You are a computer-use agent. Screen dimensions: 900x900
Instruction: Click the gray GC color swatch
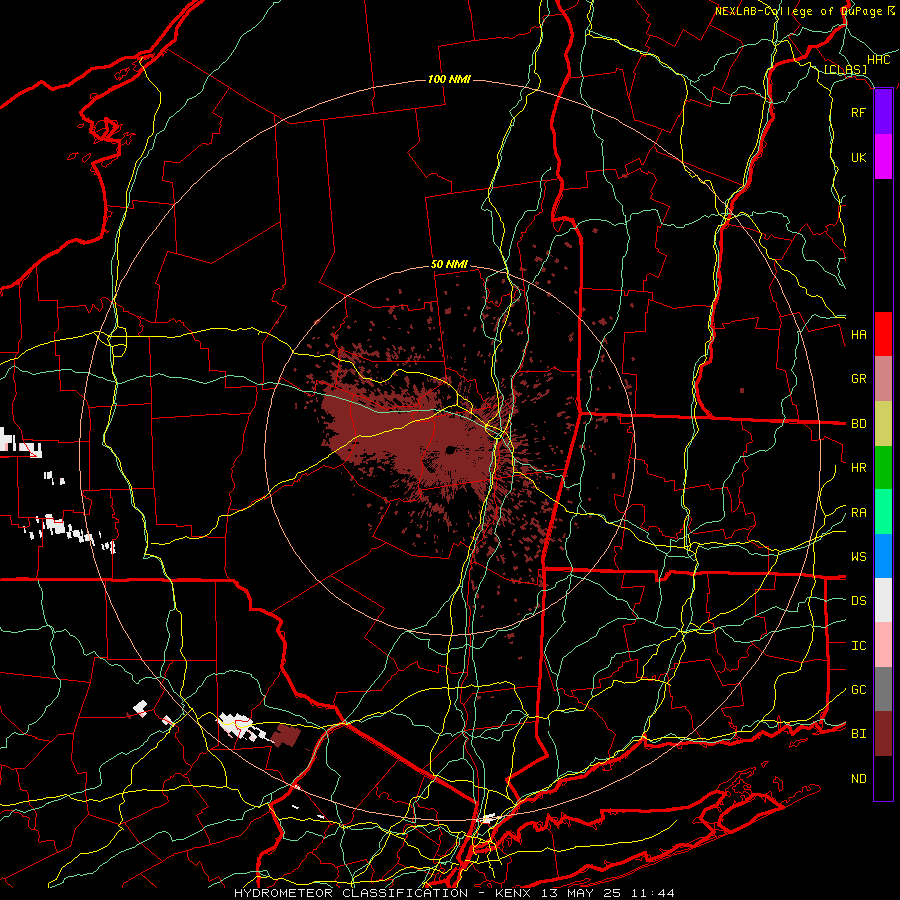tap(883, 689)
